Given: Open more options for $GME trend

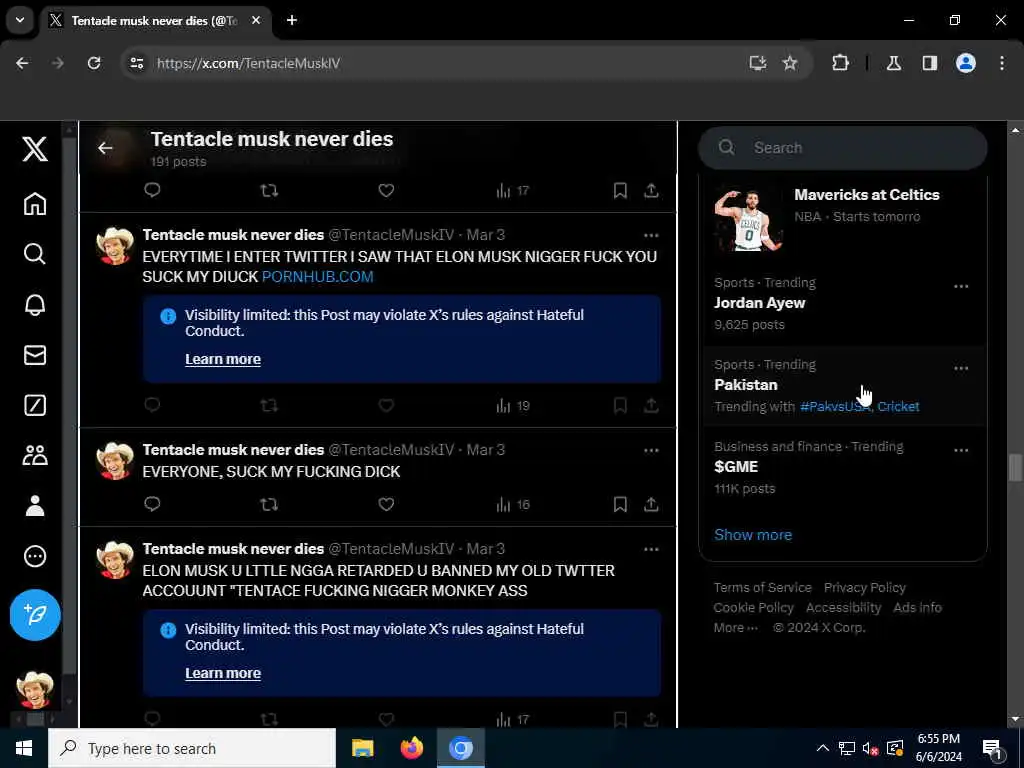Looking at the screenshot, I should (961, 450).
